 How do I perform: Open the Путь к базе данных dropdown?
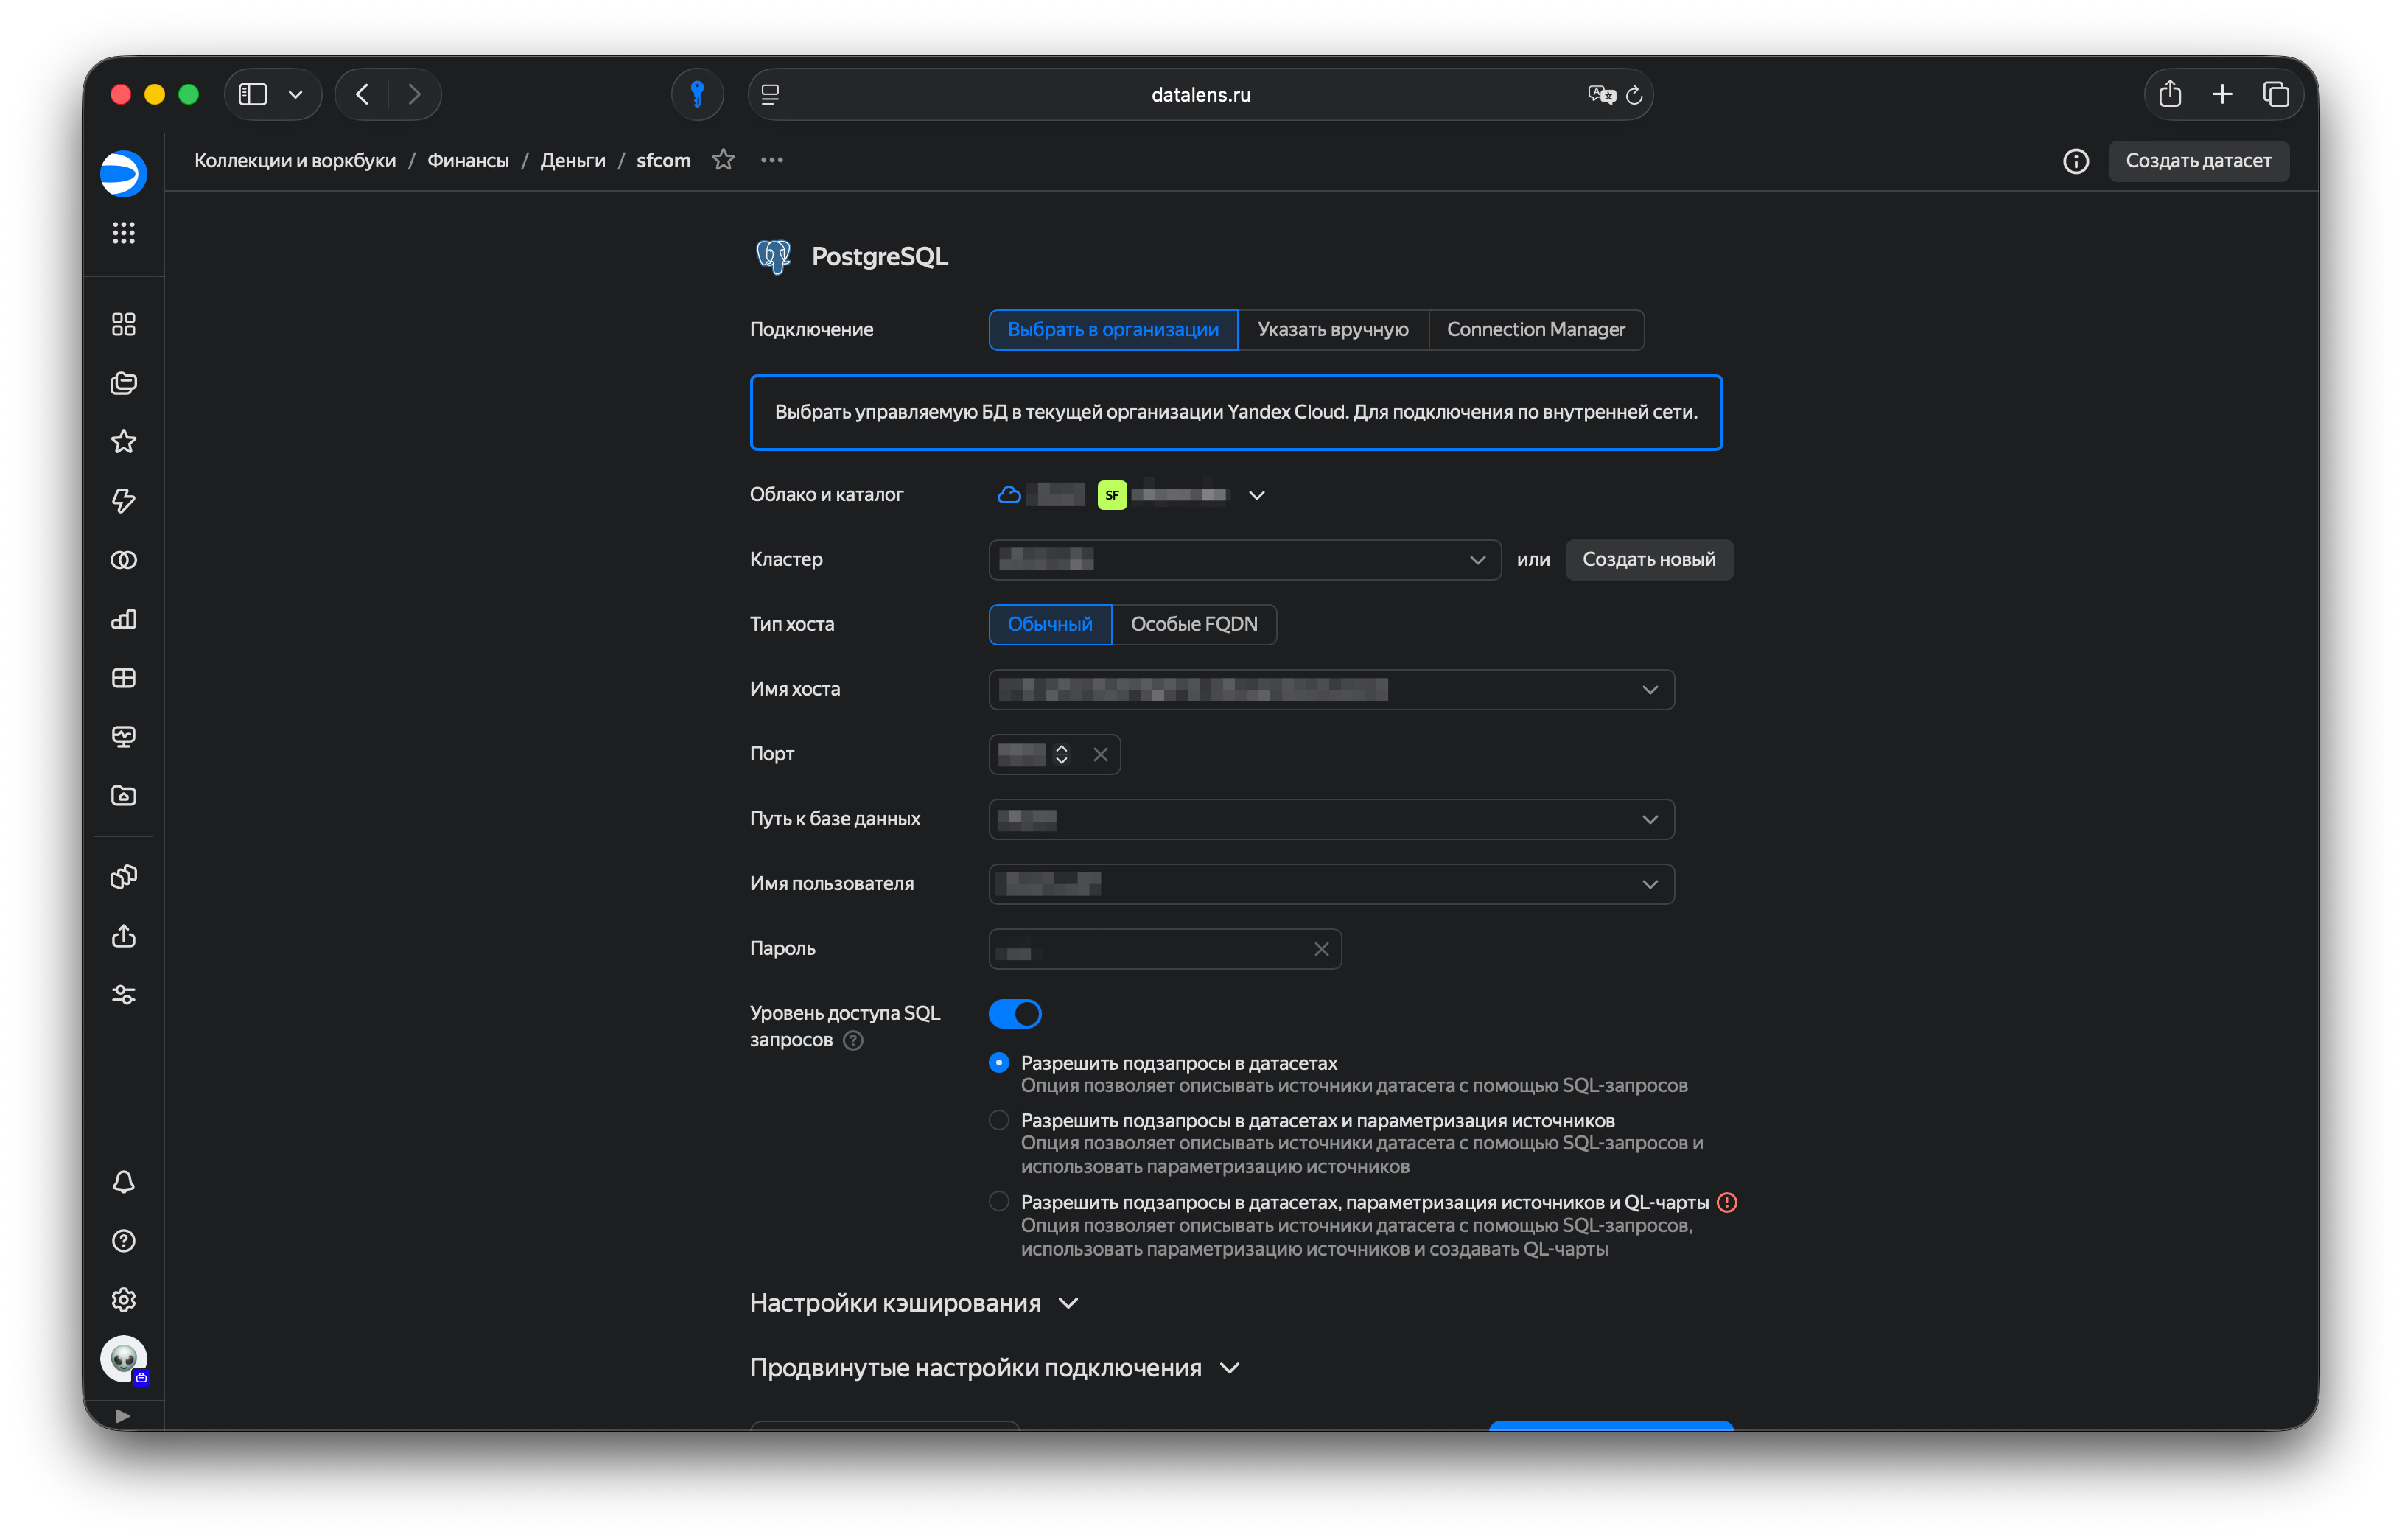(1331, 820)
